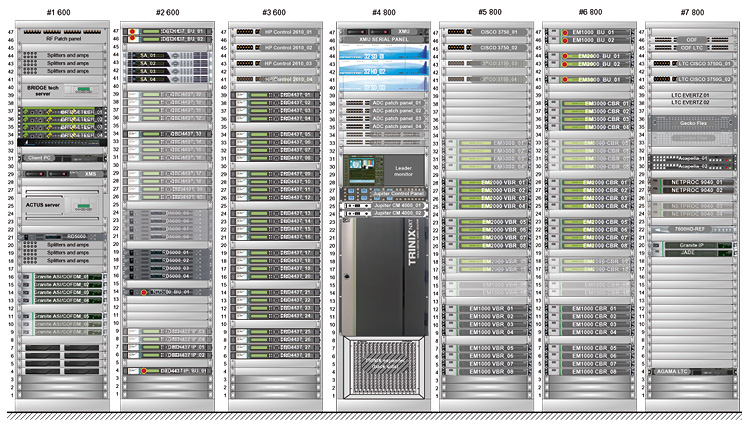Click rack header #3 600
Viewport: 750px width, 431px height.
pyautogui.click(x=274, y=12)
